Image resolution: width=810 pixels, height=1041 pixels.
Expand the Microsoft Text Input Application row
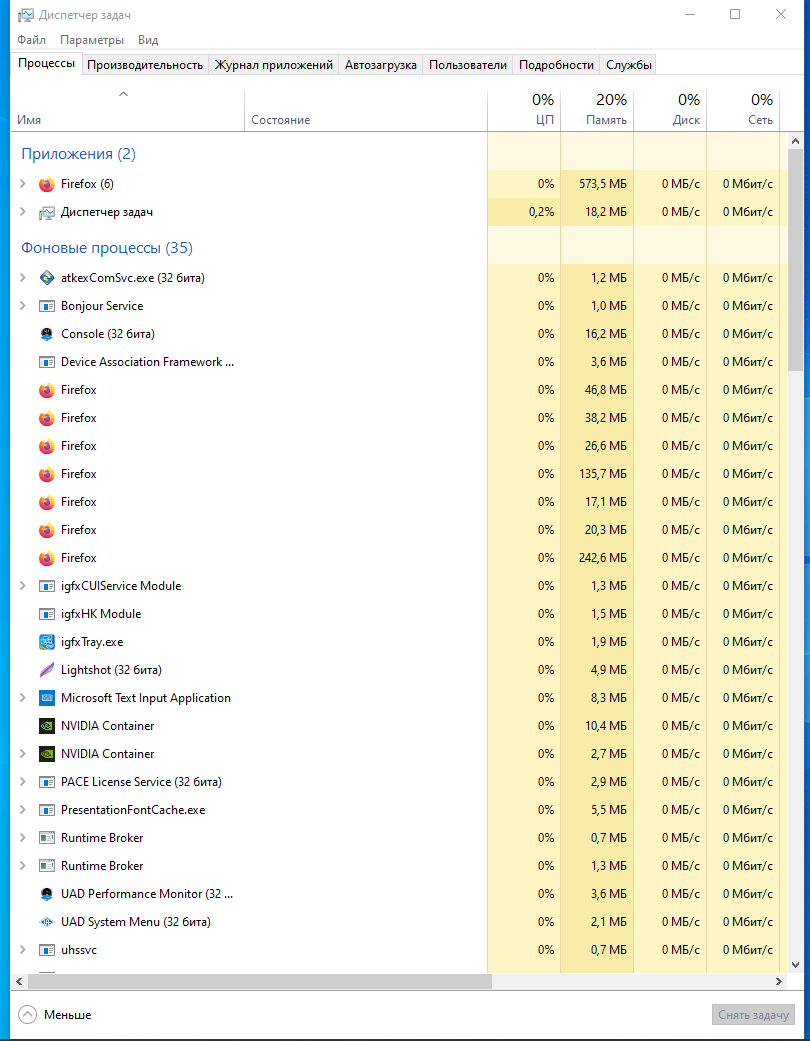[x=23, y=698]
